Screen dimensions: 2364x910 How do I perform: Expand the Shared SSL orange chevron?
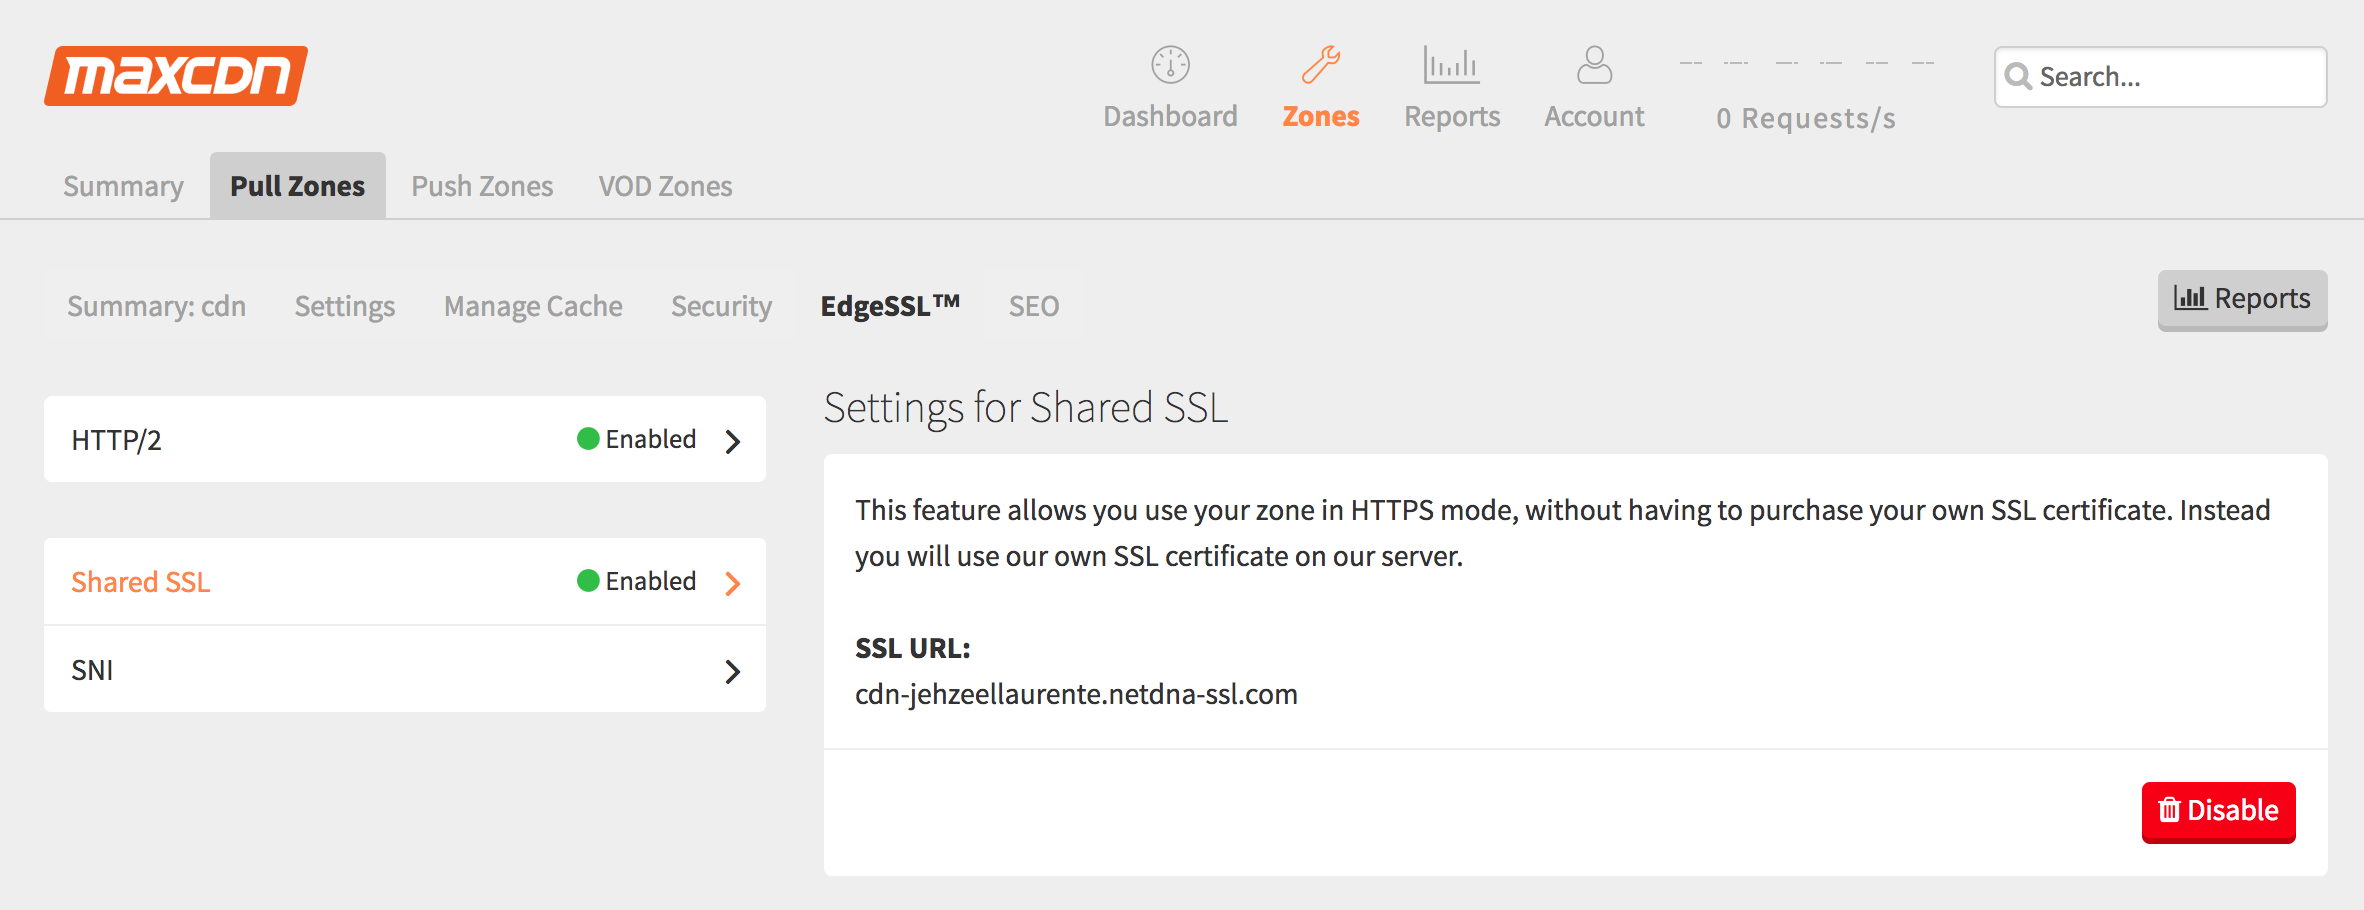tap(733, 583)
